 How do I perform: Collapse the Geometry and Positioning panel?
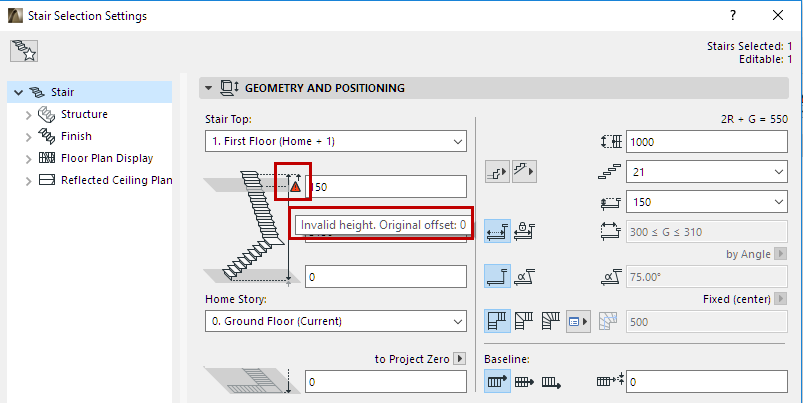pos(209,88)
